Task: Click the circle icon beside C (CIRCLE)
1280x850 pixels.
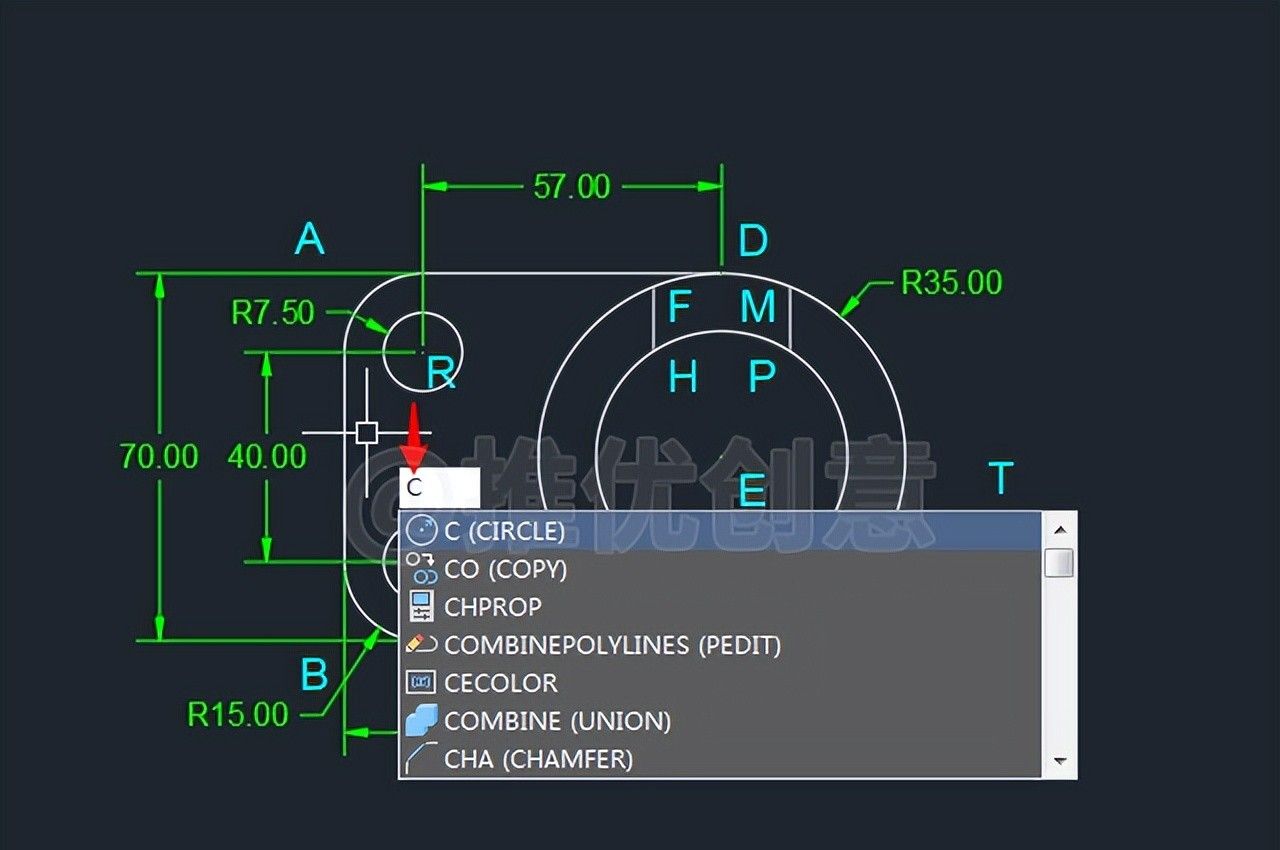Action: (x=422, y=530)
